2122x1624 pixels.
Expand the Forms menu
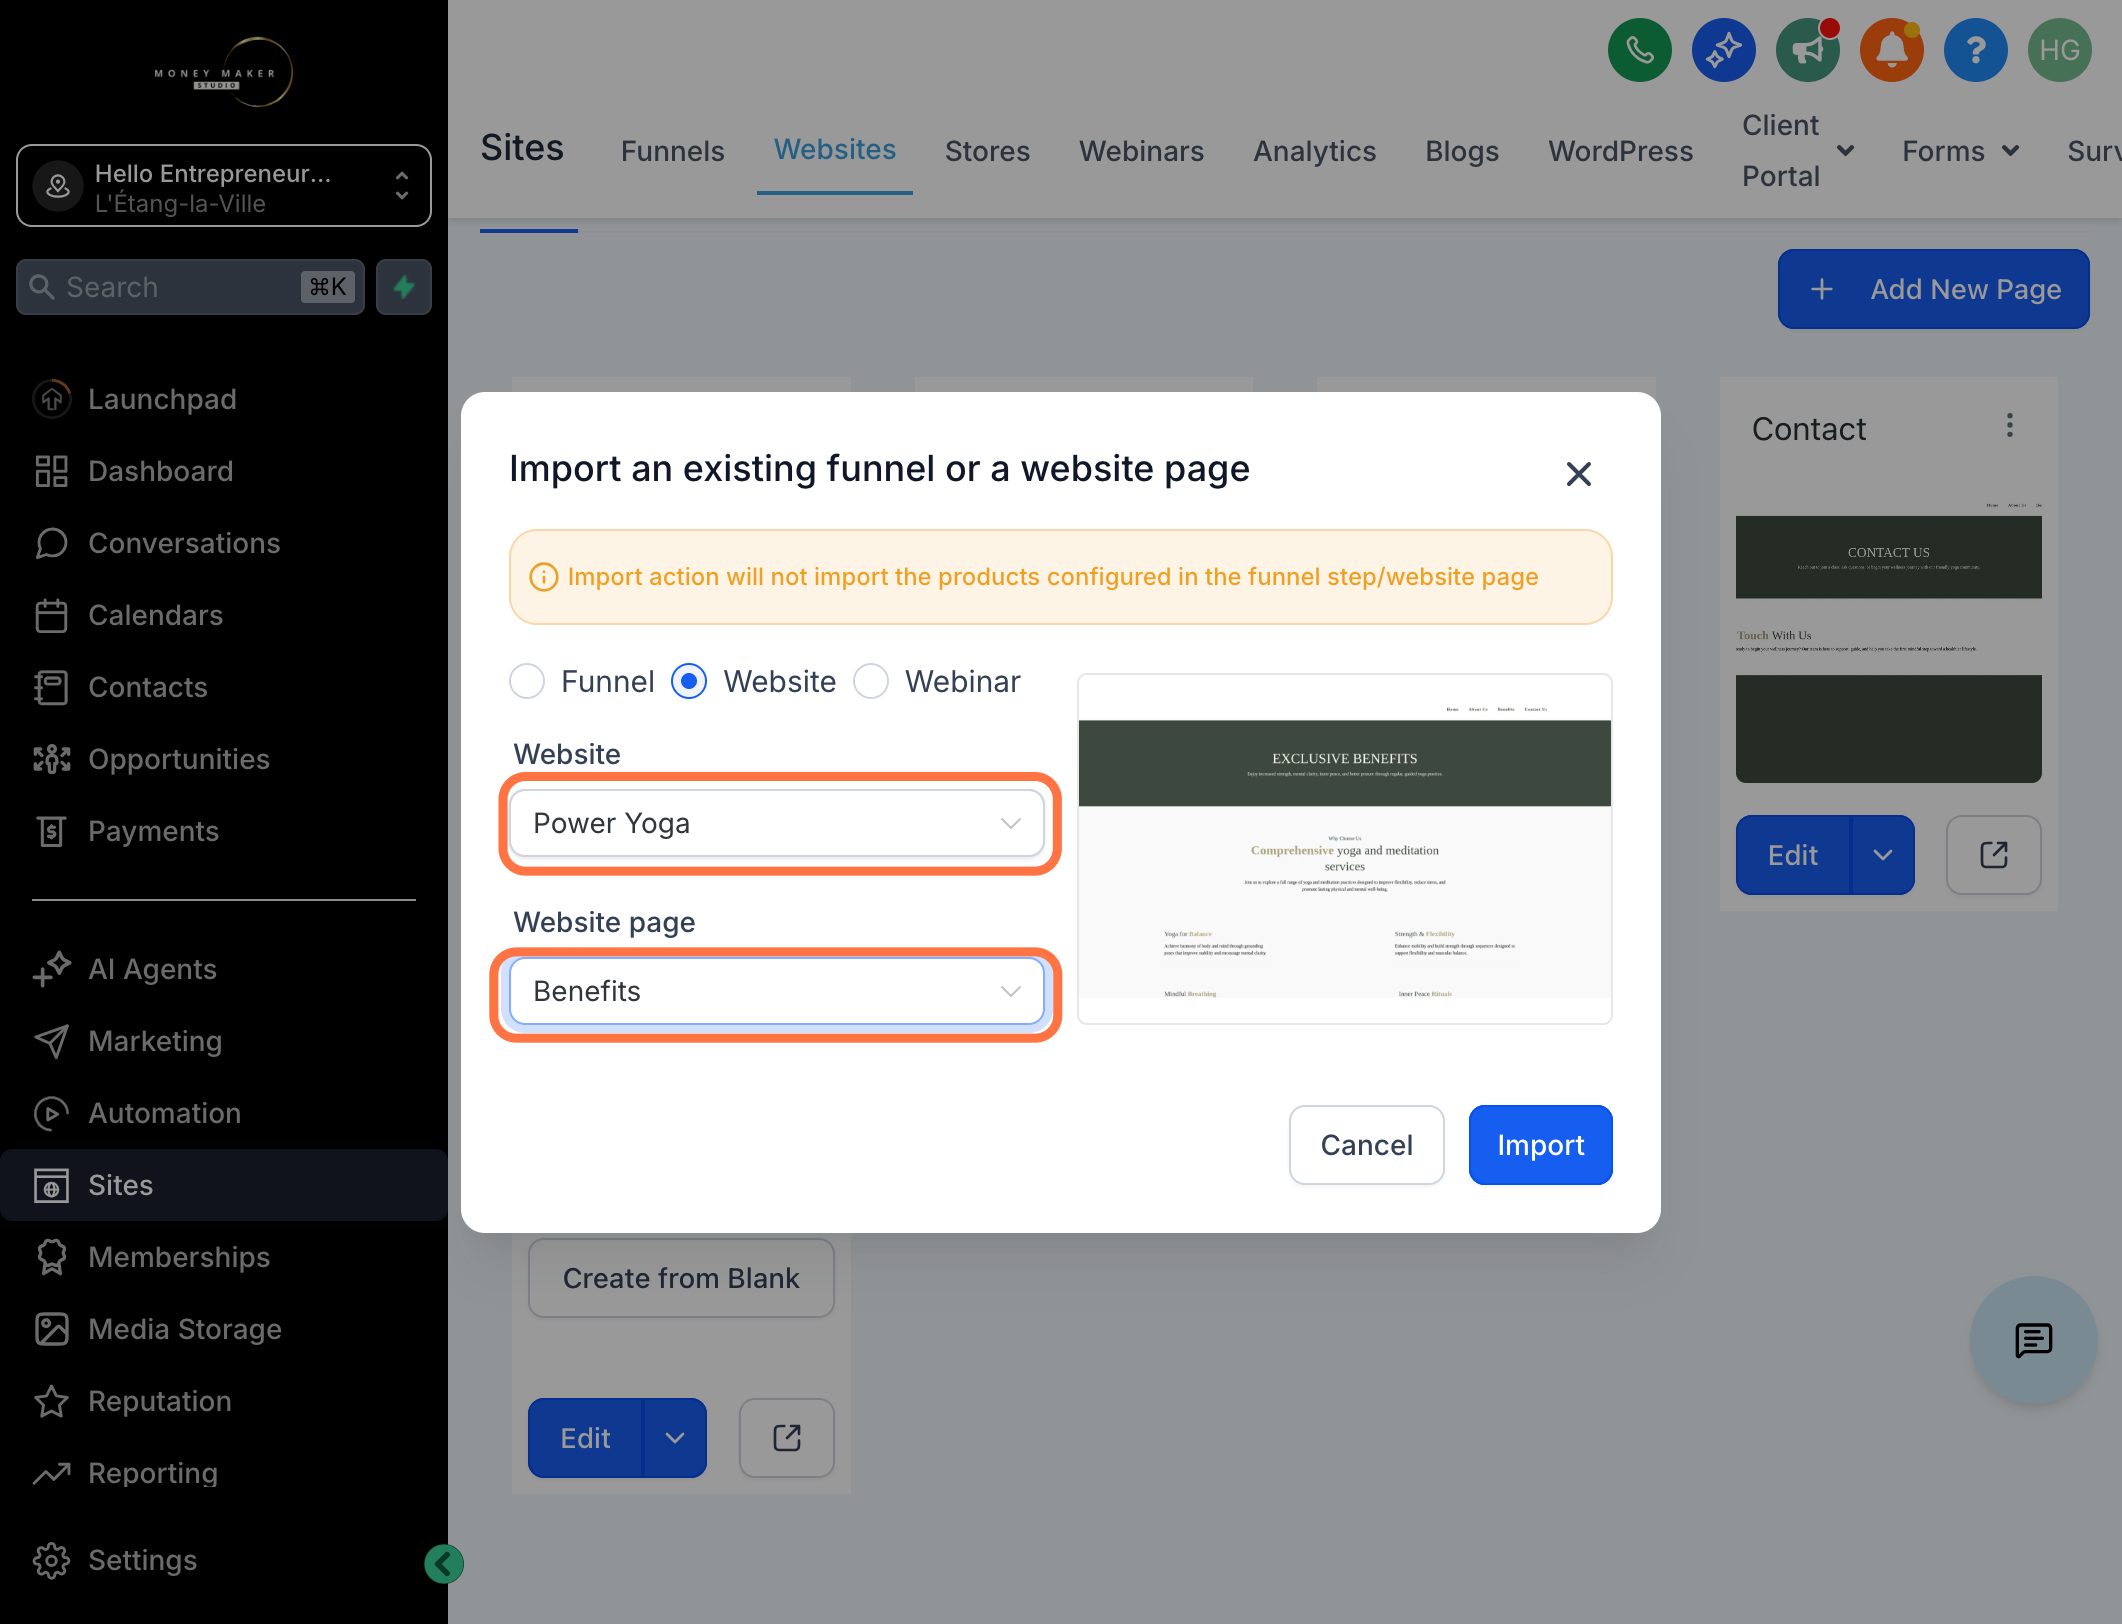click(1960, 151)
